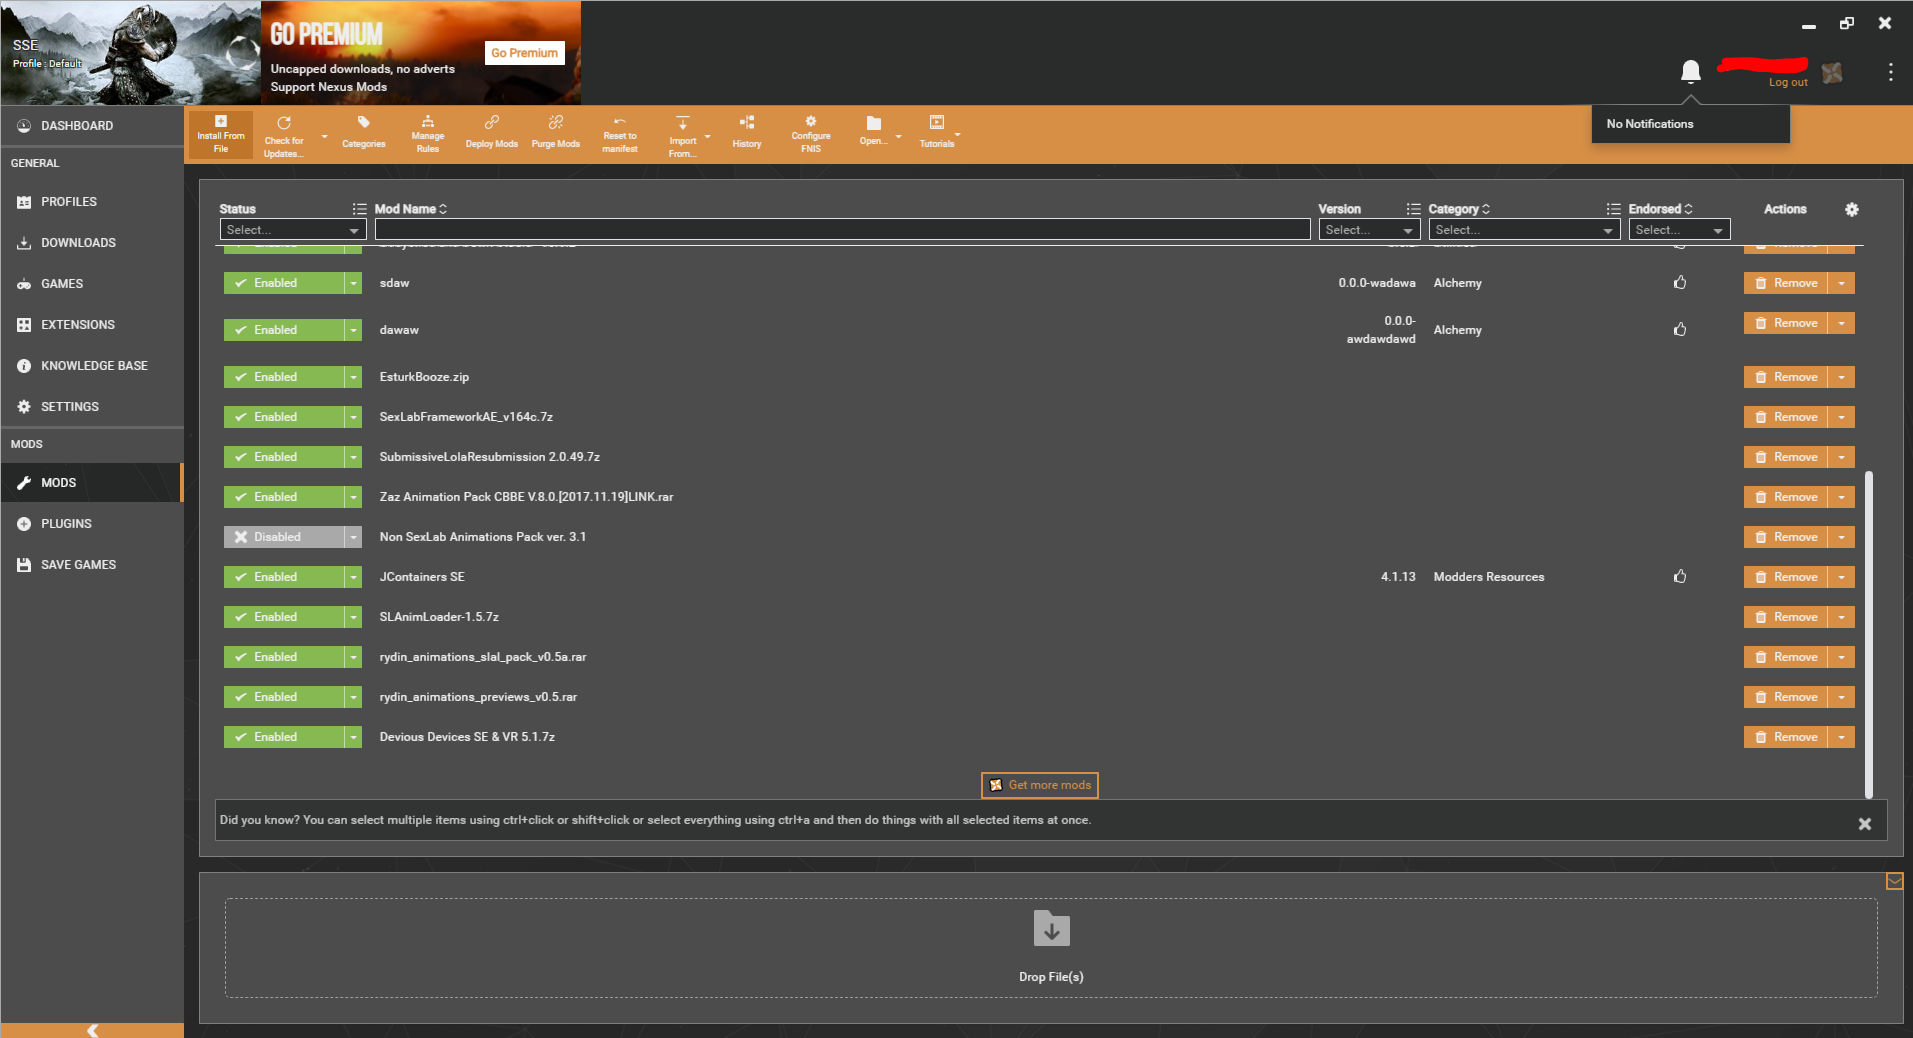Sort by Mod Name column header
Image resolution: width=1913 pixels, height=1038 pixels.
coord(410,209)
